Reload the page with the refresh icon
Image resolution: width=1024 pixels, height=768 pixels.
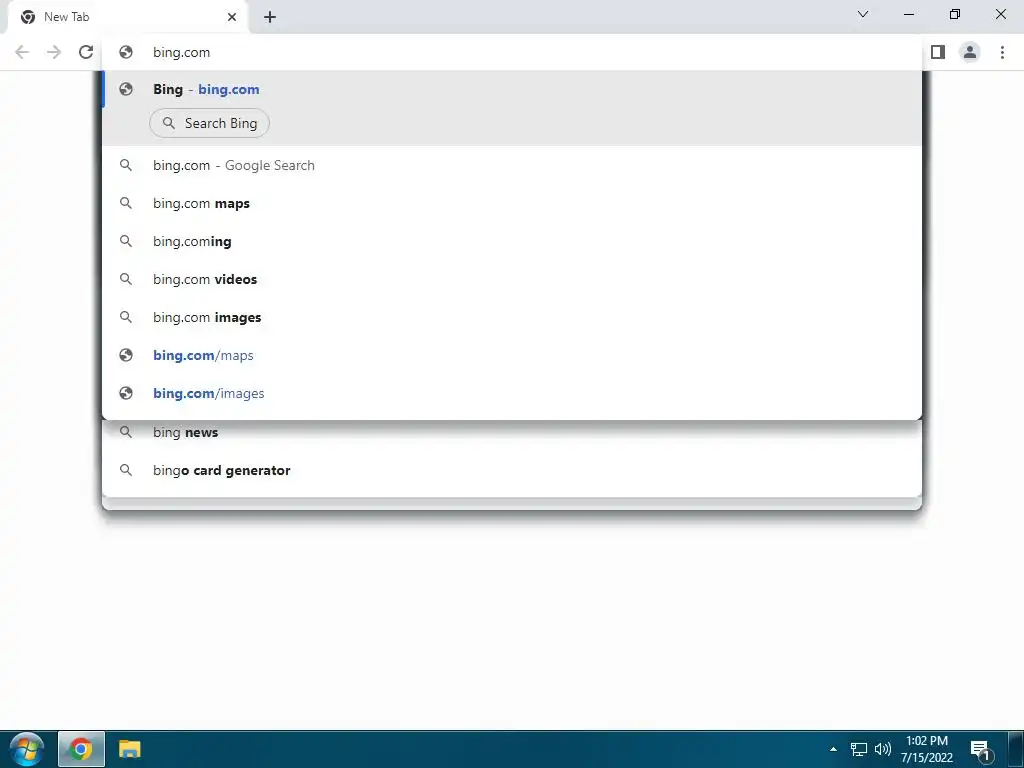point(86,52)
